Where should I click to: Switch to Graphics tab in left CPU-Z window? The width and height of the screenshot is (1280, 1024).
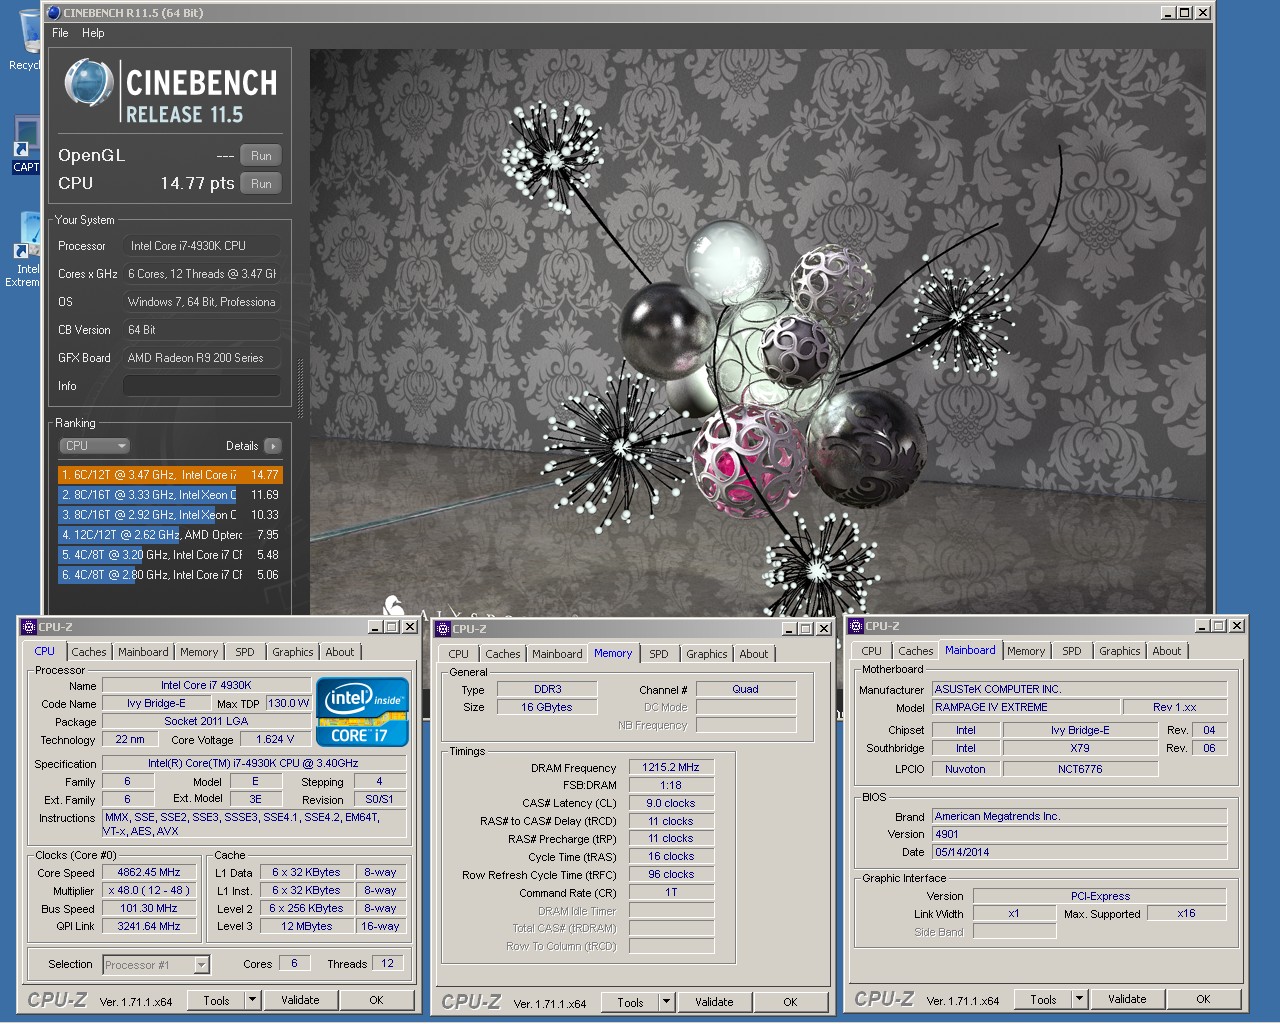(x=293, y=652)
